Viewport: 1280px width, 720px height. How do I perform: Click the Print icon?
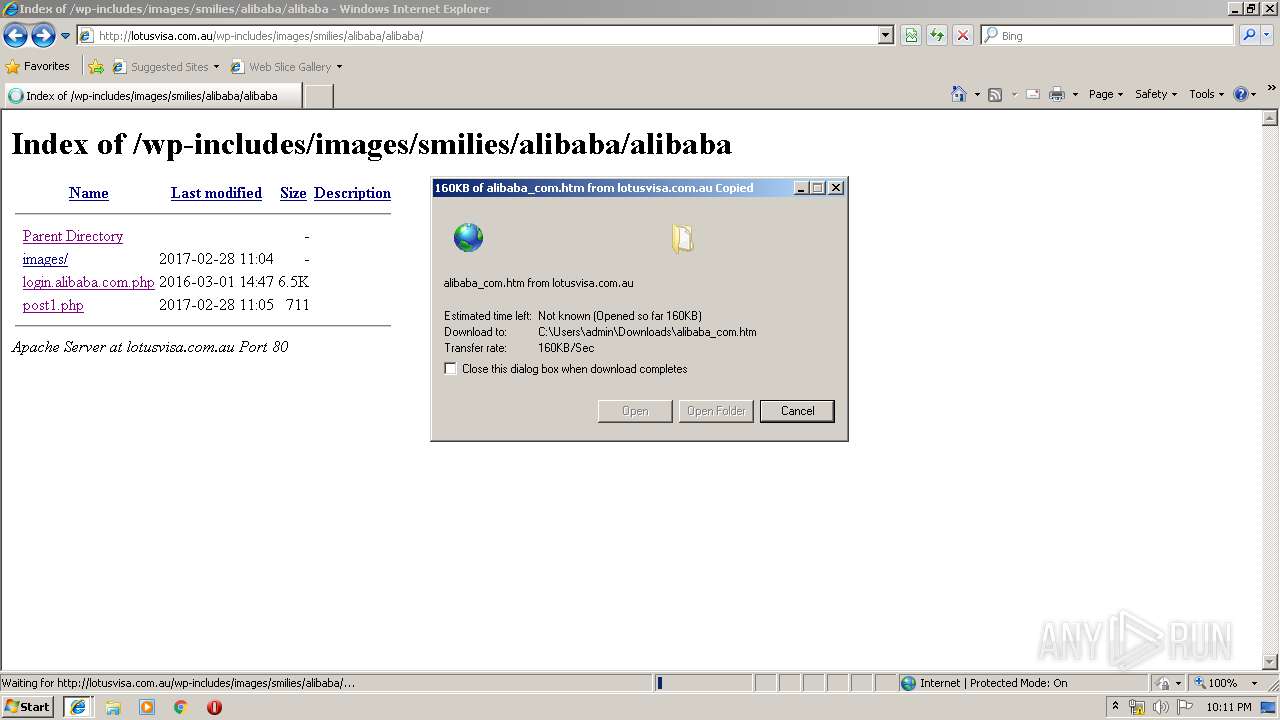tap(1057, 94)
